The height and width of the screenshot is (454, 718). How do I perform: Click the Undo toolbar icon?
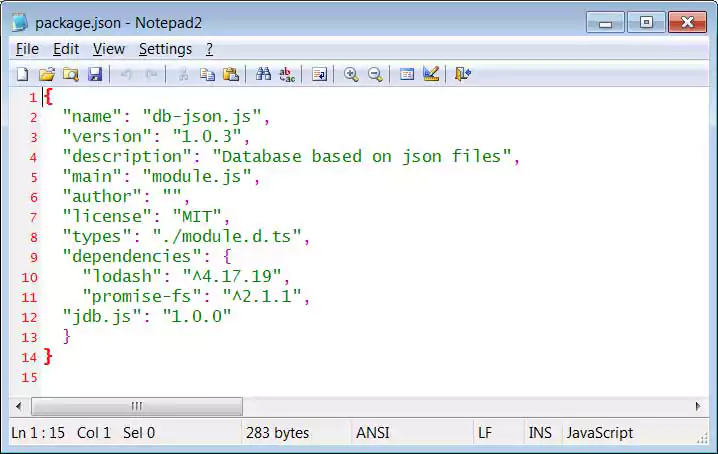tap(126, 74)
